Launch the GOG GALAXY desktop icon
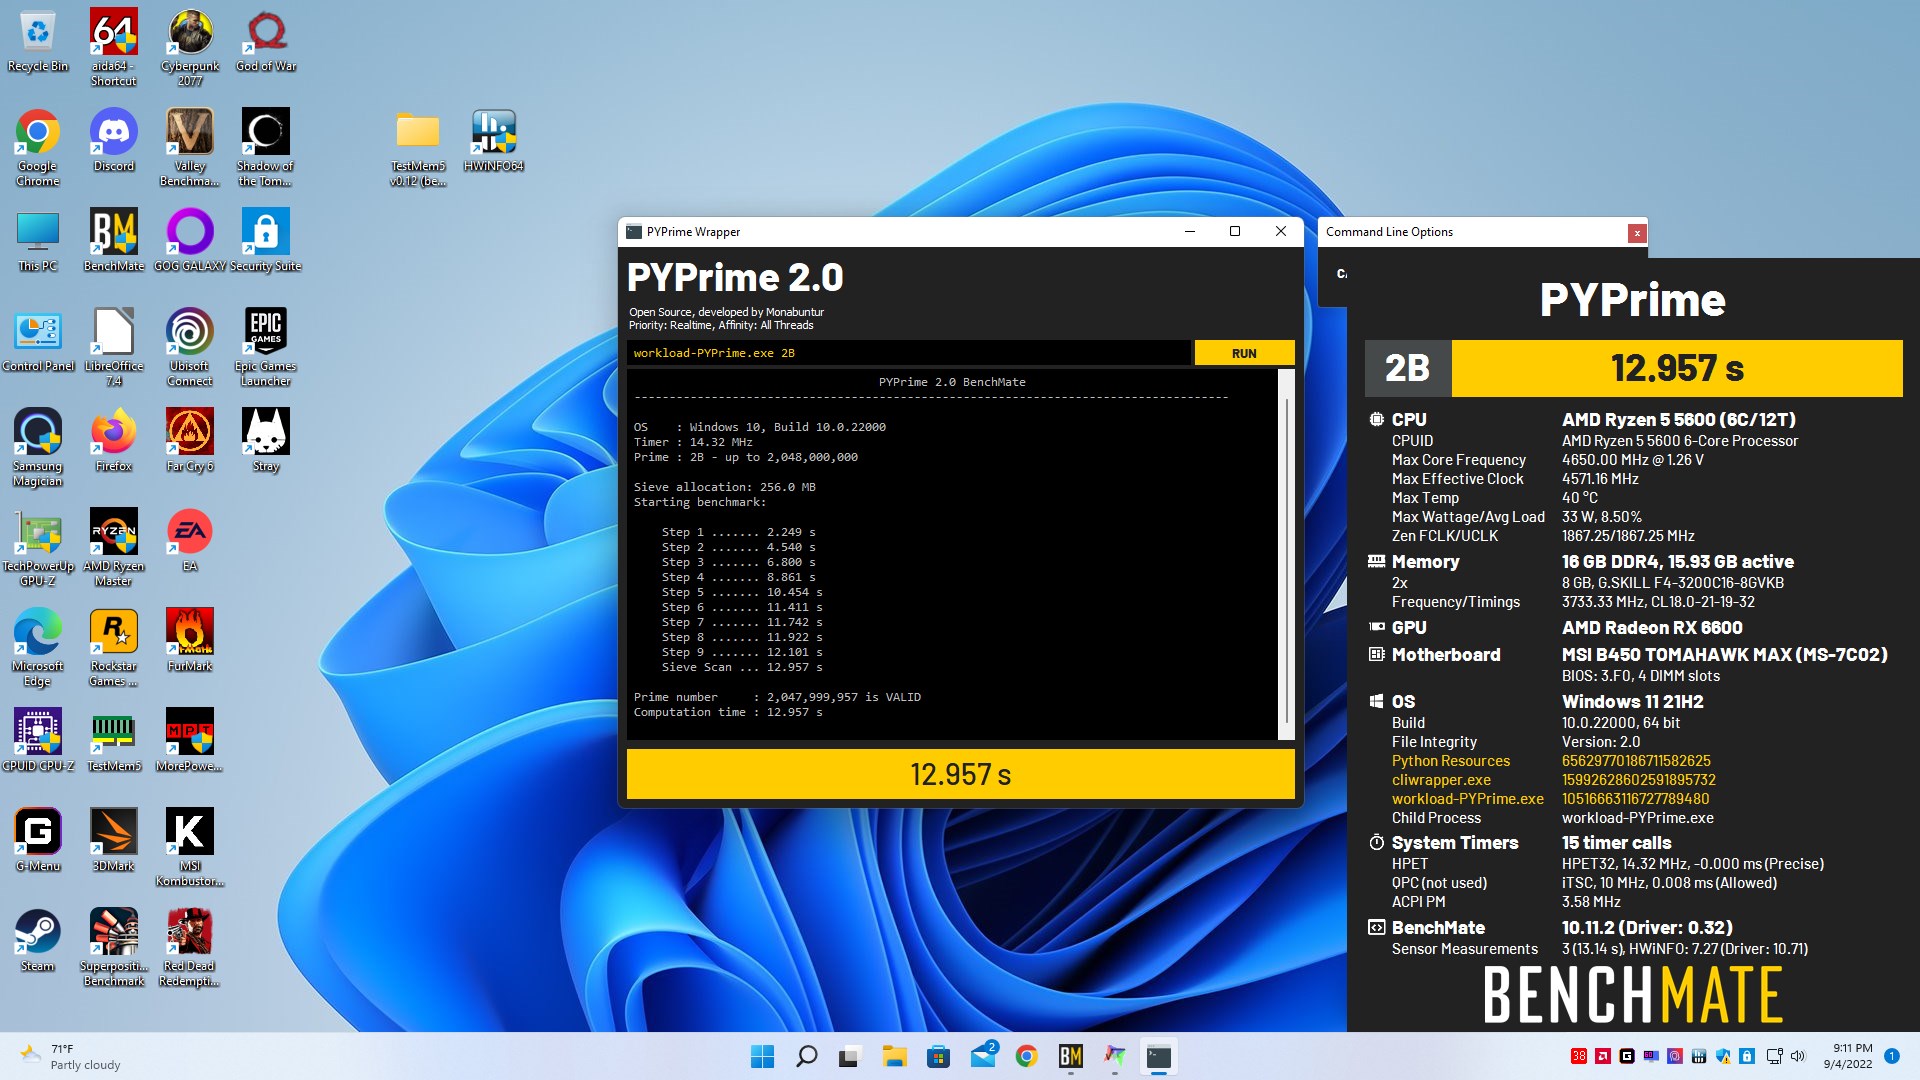1920x1080 pixels. coord(190,241)
